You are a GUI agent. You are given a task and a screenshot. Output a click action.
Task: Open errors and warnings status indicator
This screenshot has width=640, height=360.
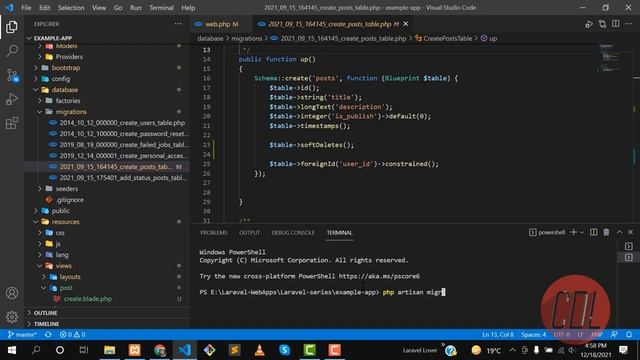click(72, 335)
